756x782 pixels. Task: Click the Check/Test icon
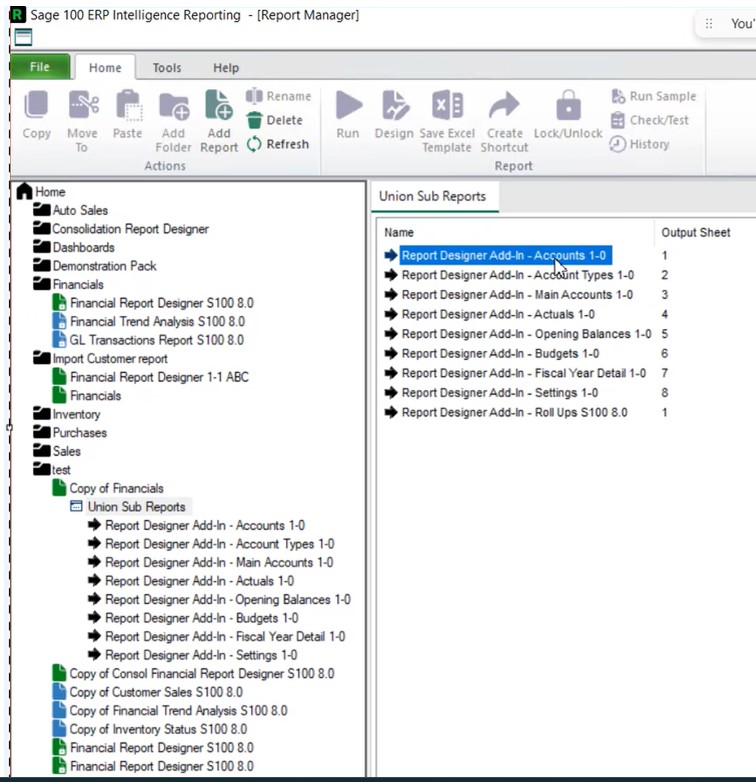point(617,120)
